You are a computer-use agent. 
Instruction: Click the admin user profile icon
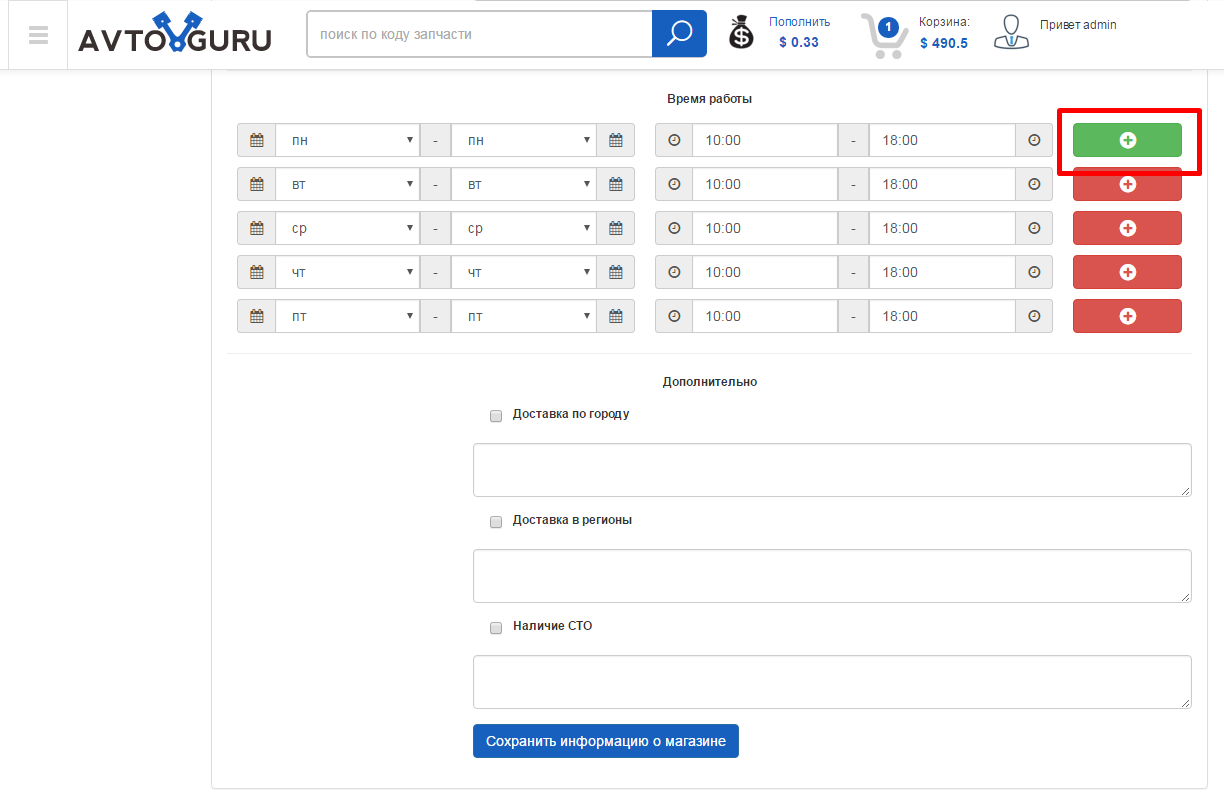1011,32
